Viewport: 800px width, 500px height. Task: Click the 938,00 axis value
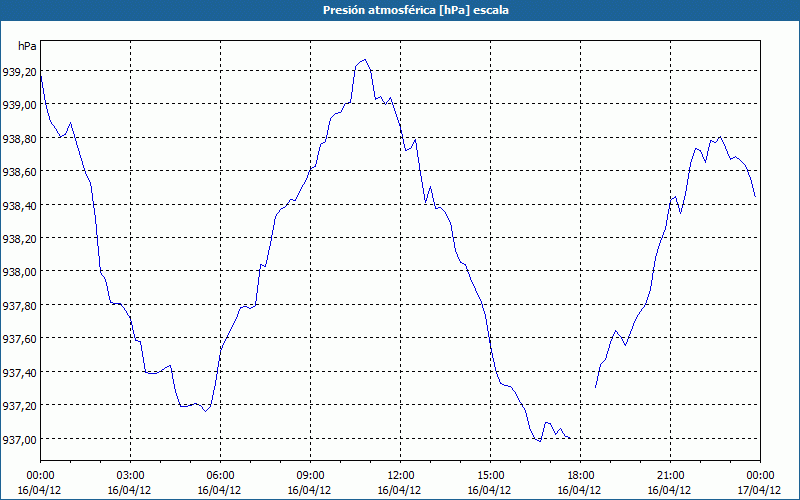pos(19,272)
